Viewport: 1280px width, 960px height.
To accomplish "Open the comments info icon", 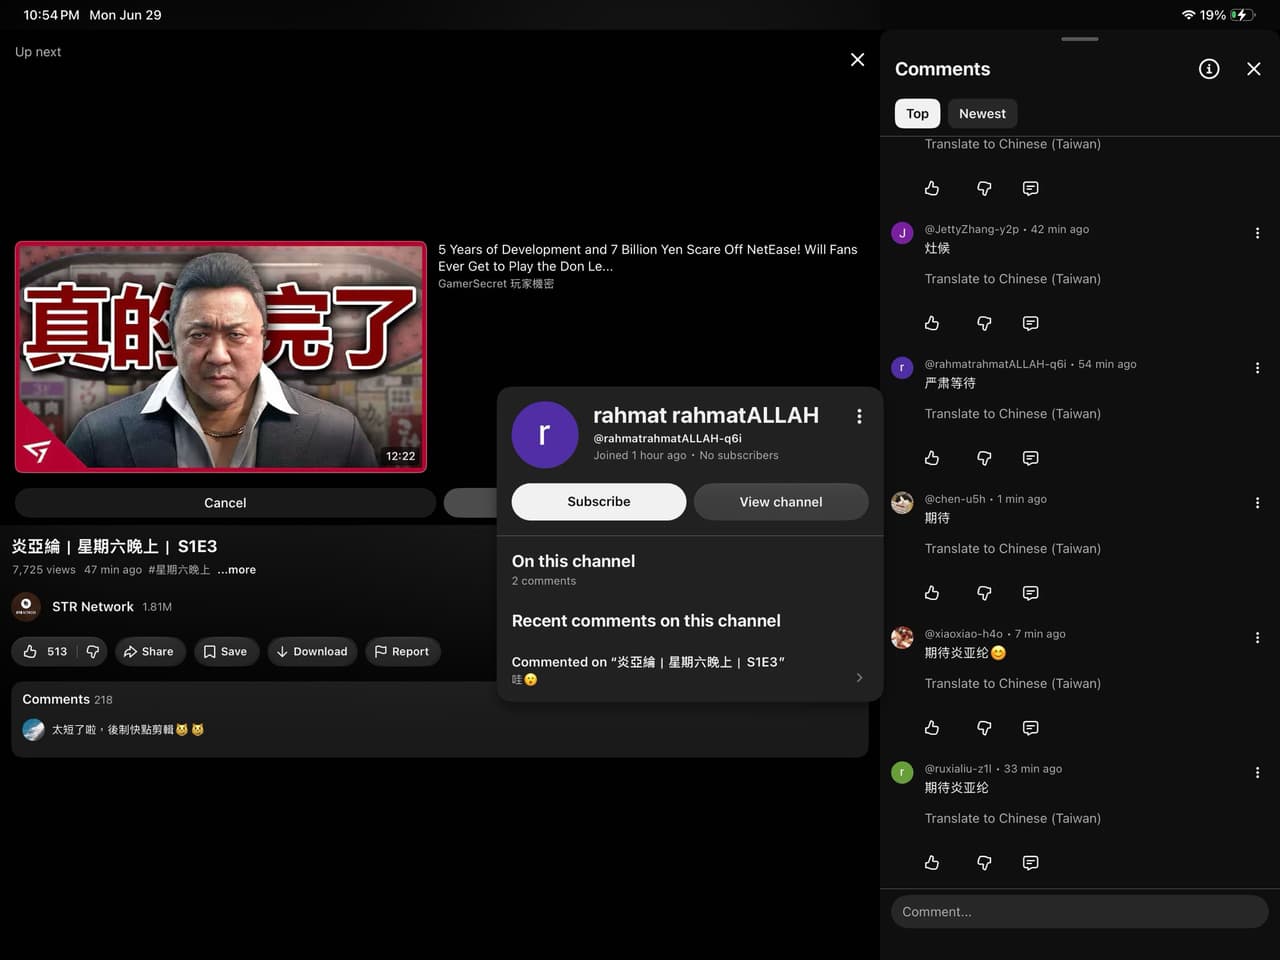I will coord(1209,69).
